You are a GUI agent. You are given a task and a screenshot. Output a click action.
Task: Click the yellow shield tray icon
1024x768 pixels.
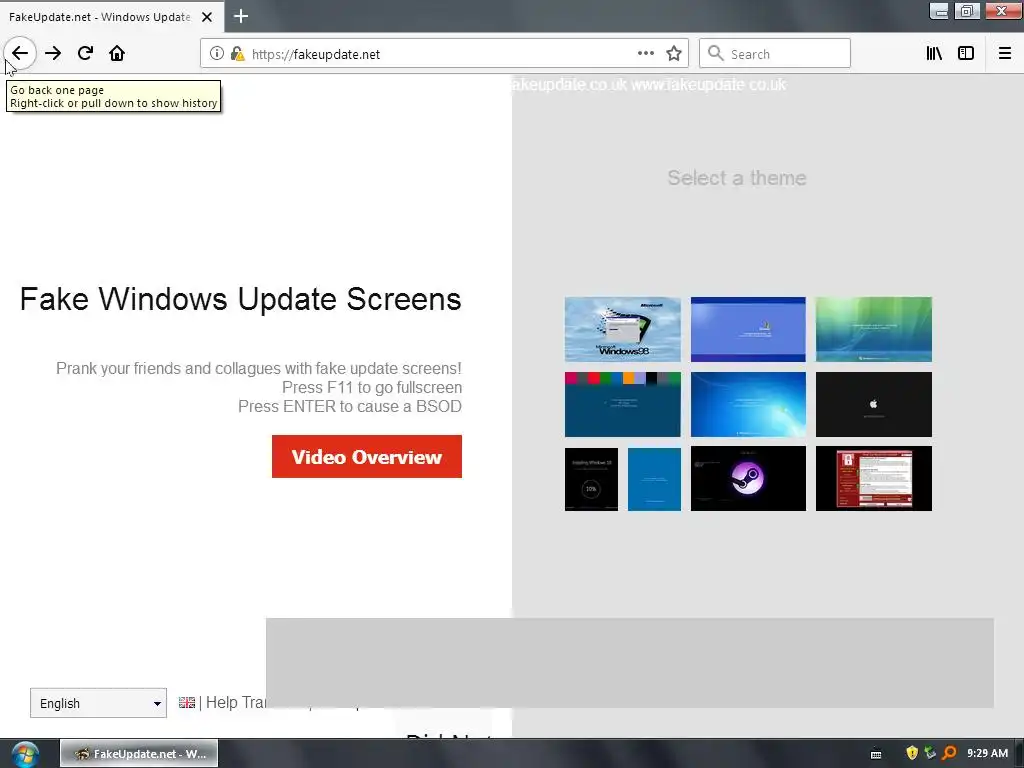click(x=912, y=753)
